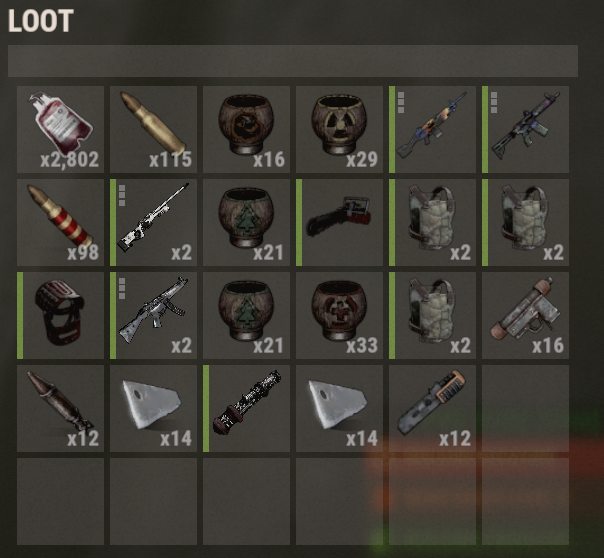
Task: Click the medical cross pumpkin x33
Action: (x=339, y=315)
